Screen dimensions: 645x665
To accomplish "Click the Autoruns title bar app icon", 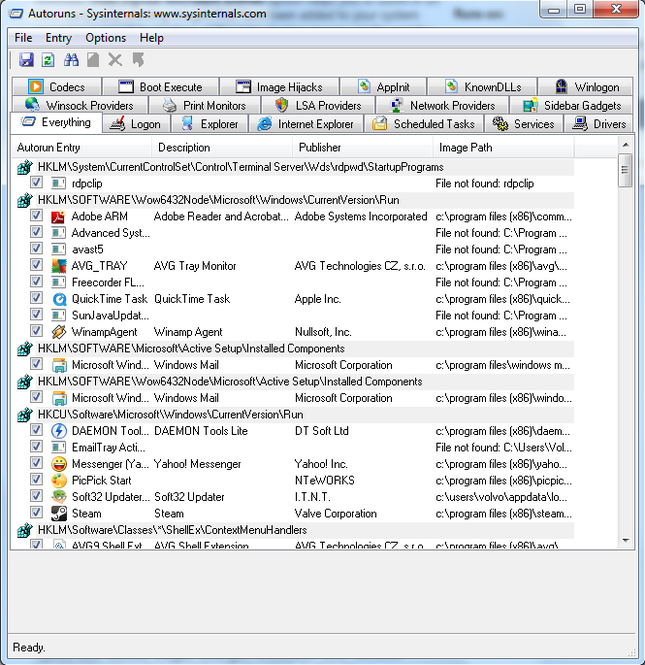I will (17, 14).
